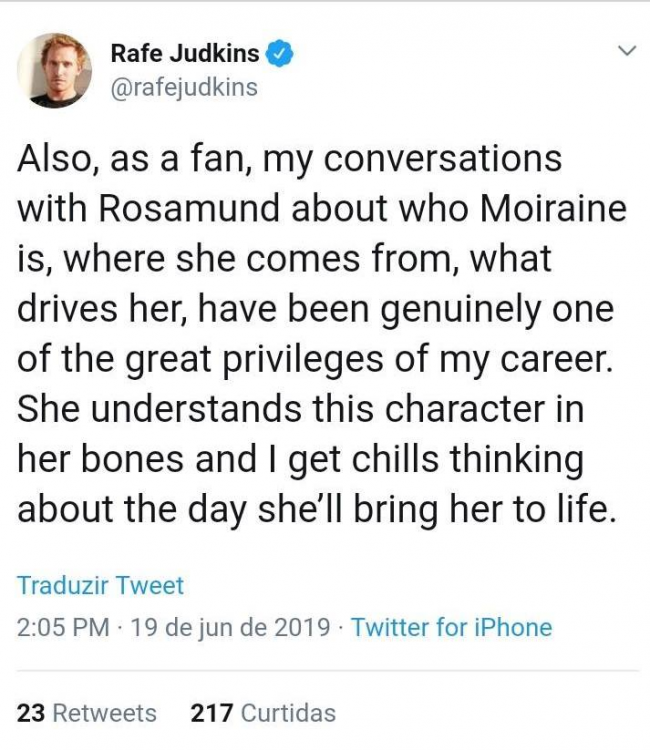View the 23 Retweets list
The height and width of the screenshot is (750, 650).
(x=87, y=713)
